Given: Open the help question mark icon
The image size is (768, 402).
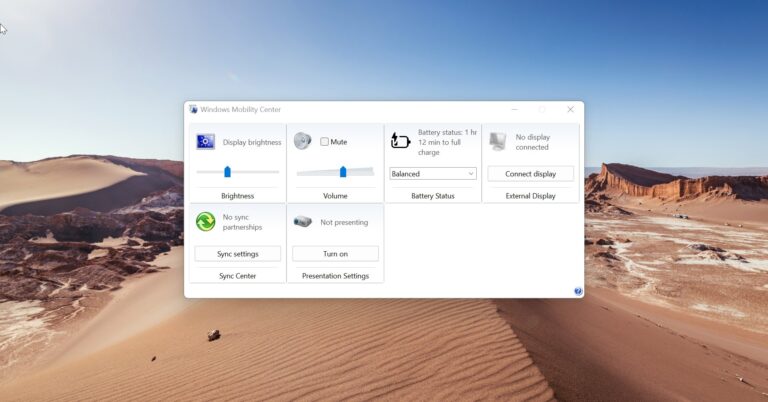Looking at the screenshot, I should (578, 291).
